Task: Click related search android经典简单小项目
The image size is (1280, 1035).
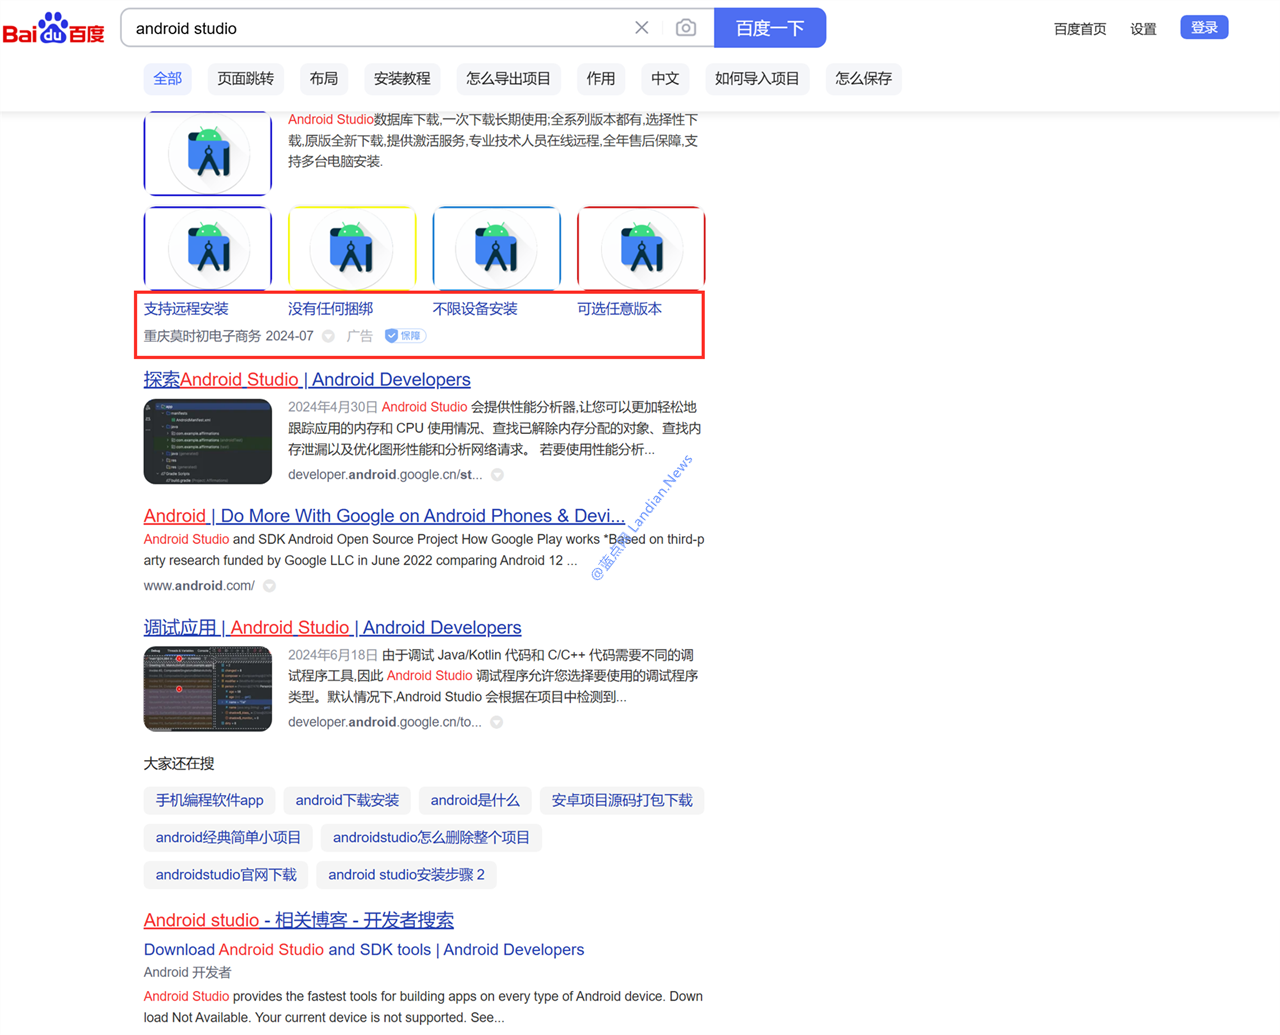Action: [x=228, y=837]
